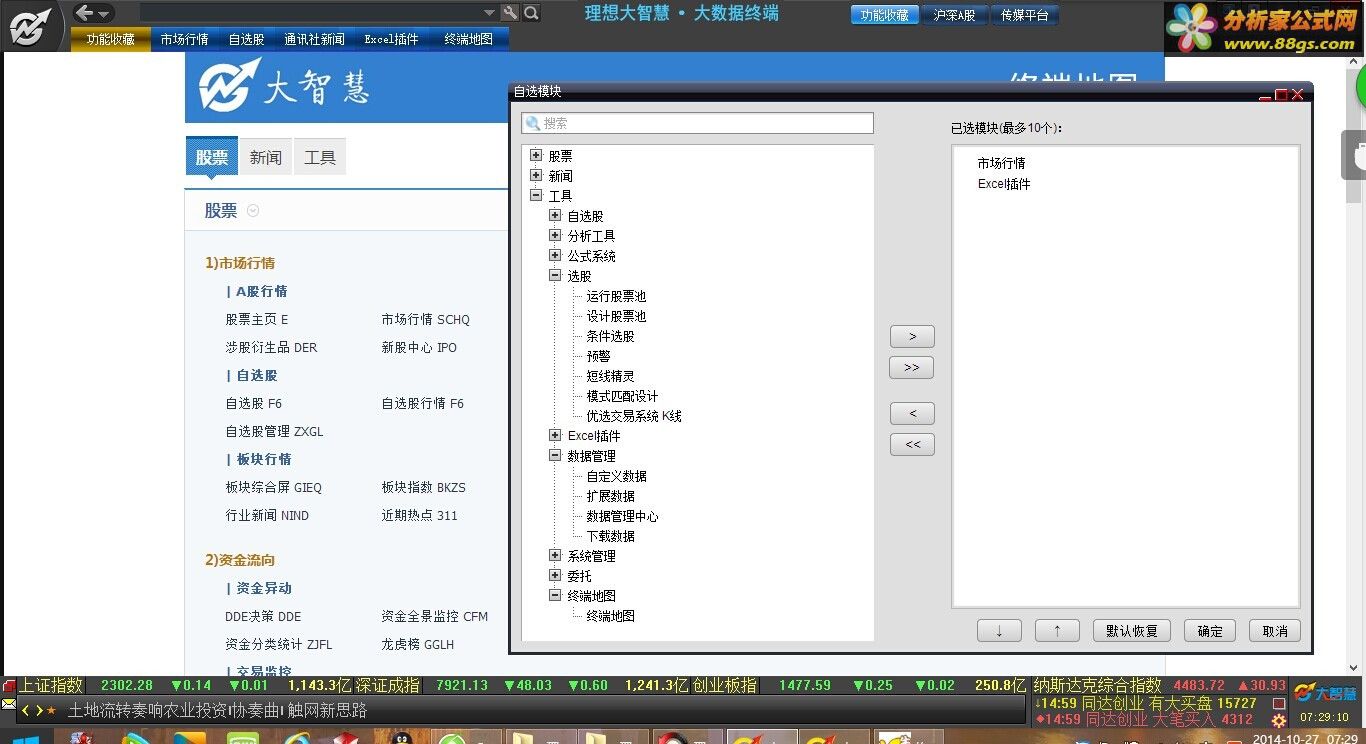Click 确定 to confirm the dialog
Viewport: 1366px width, 744px height.
click(1210, 631)
